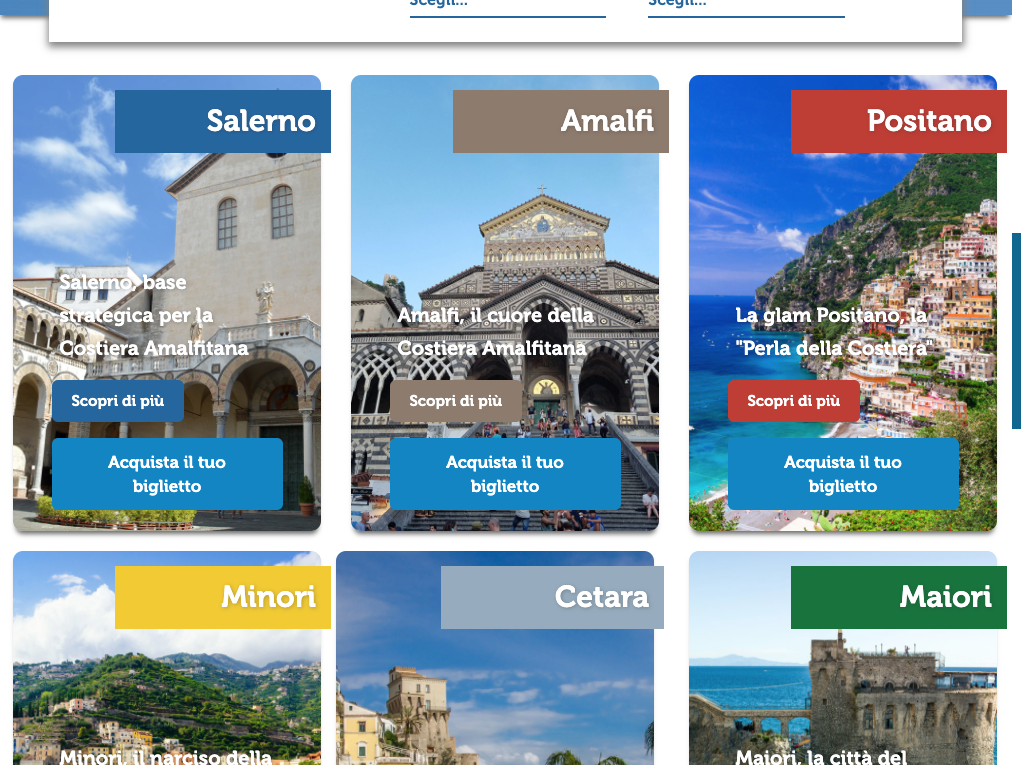The width and height of the screenshot is (1021, 765).
Task: Click Scopri di più for Salerno
Action: point(117,401)
